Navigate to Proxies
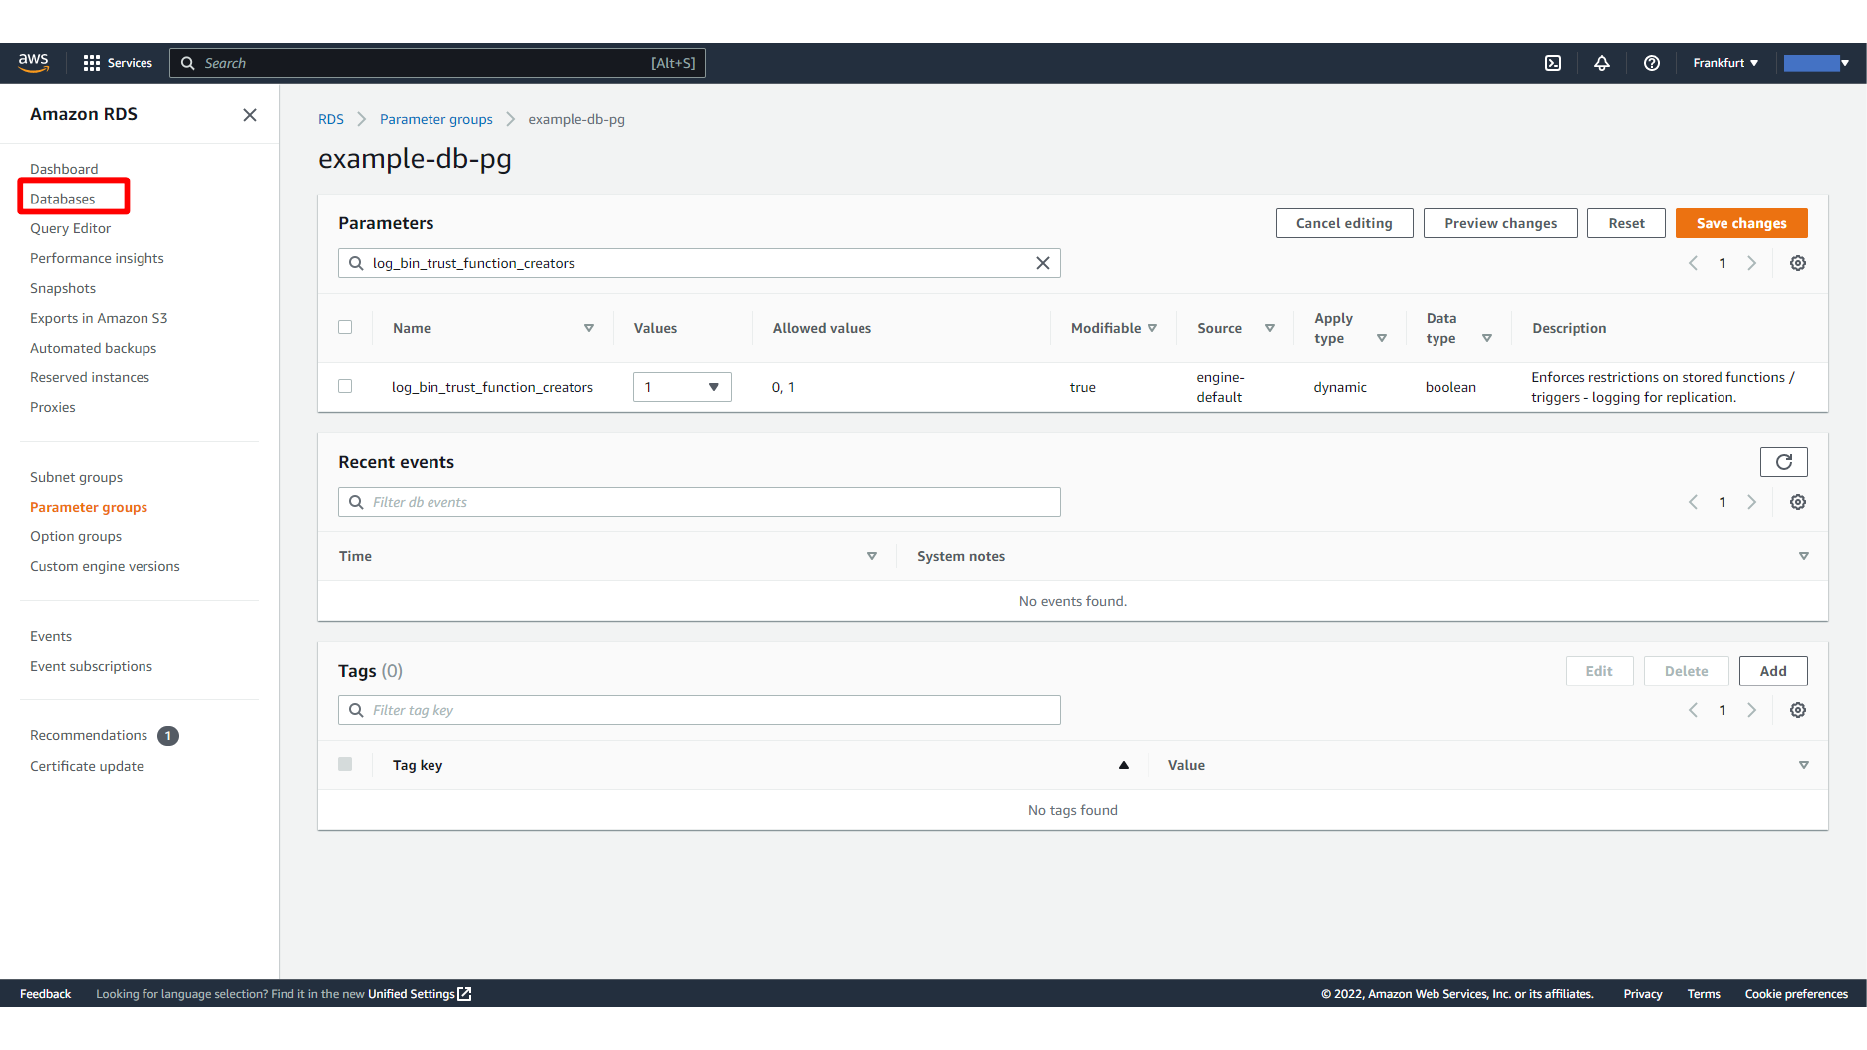This screenshot has height=1050, width=1867. (53, 407)
